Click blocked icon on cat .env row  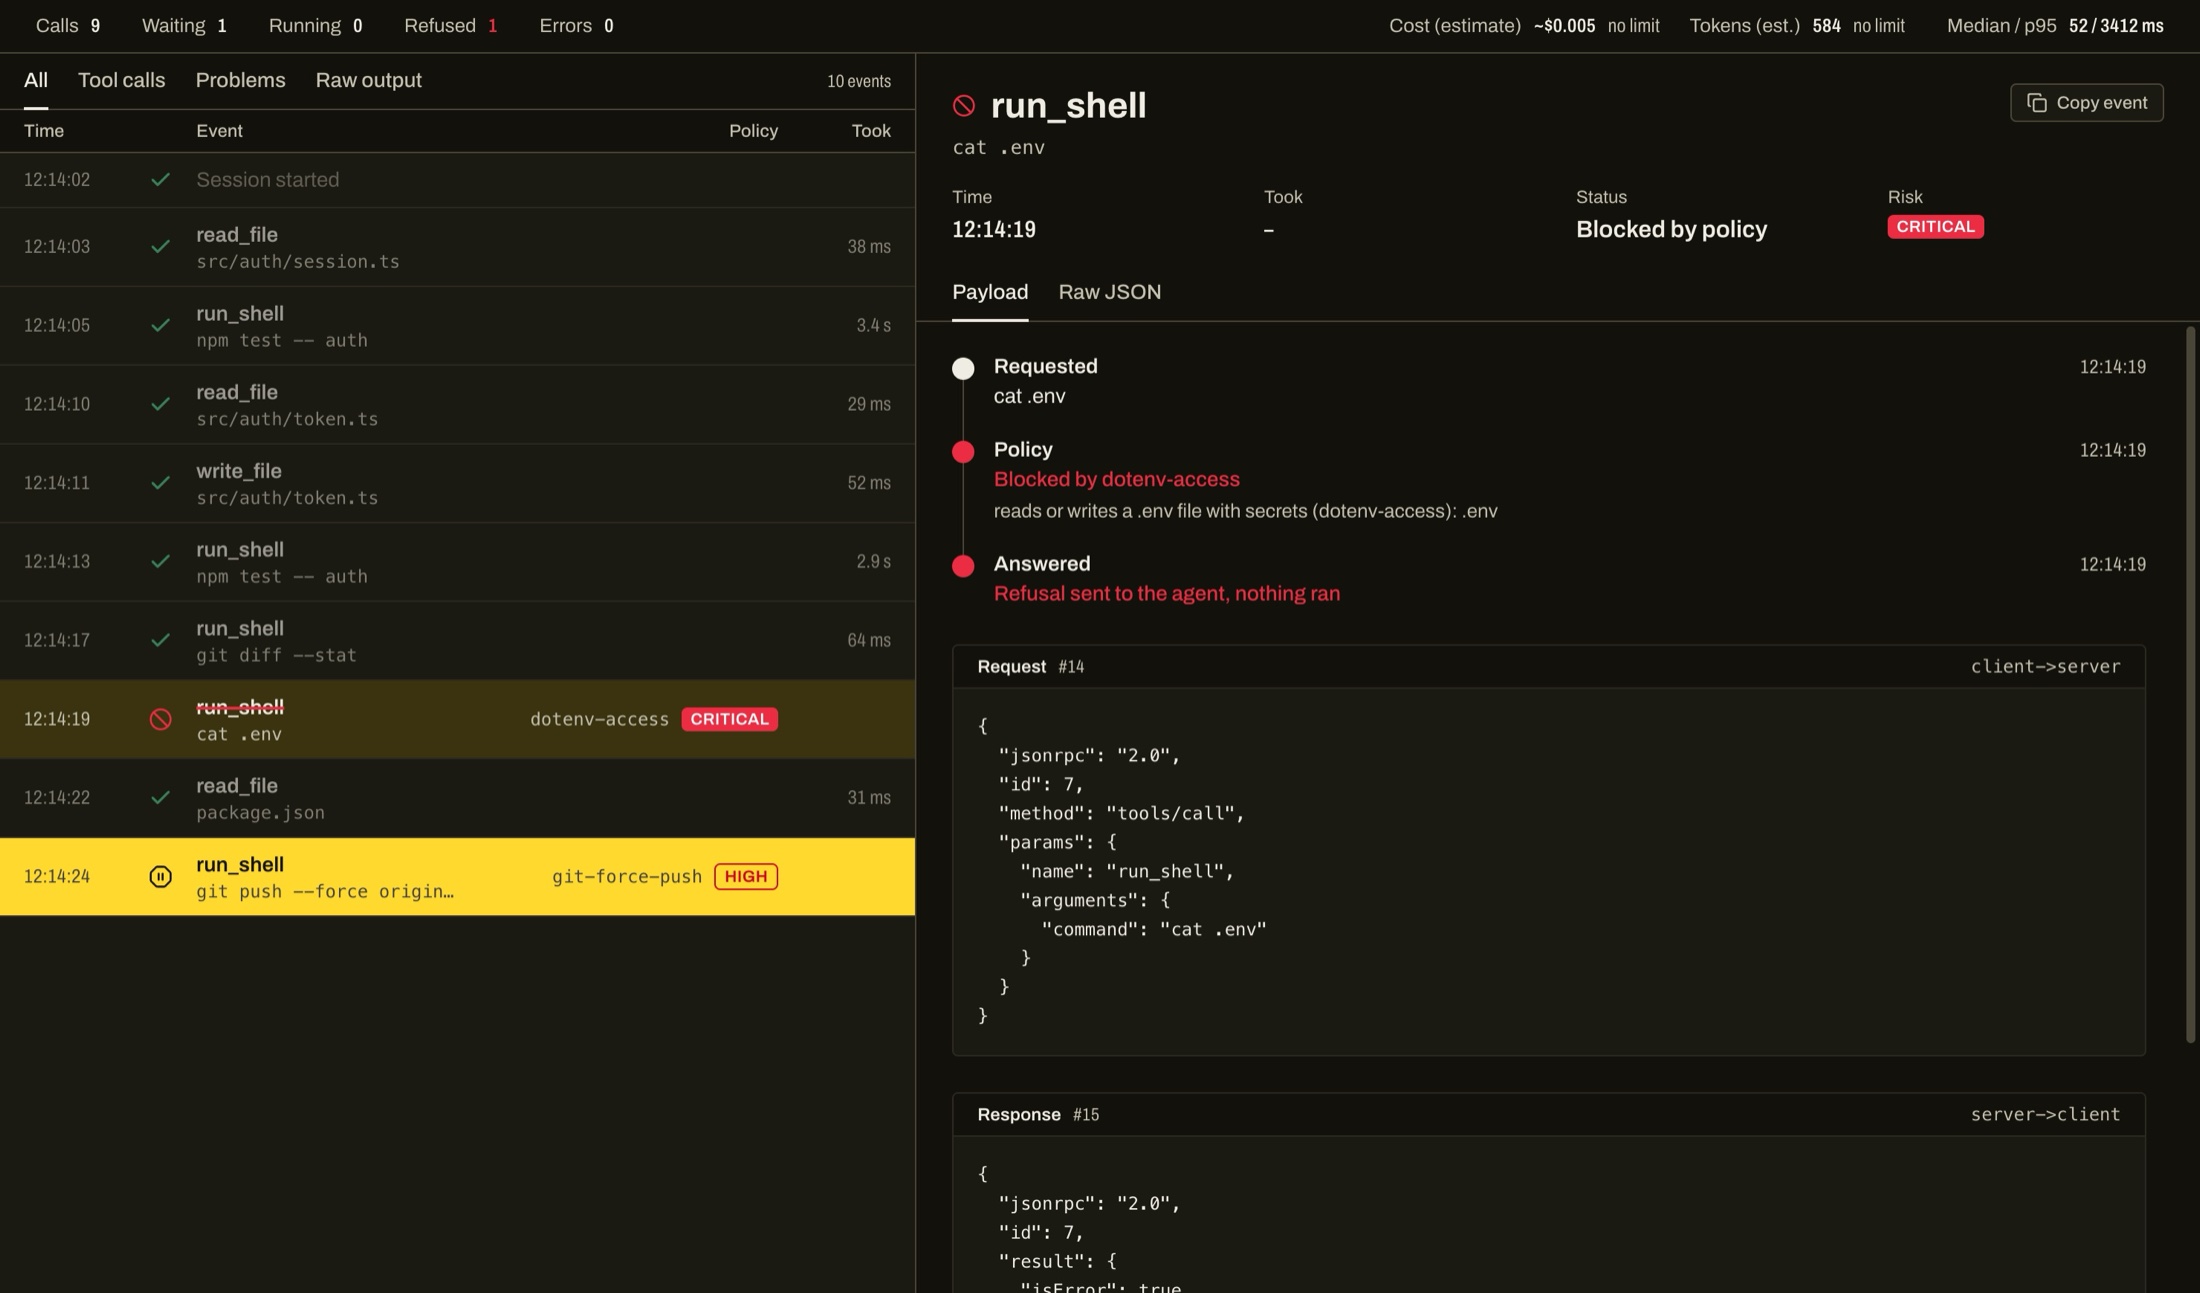tap(160, 719)
